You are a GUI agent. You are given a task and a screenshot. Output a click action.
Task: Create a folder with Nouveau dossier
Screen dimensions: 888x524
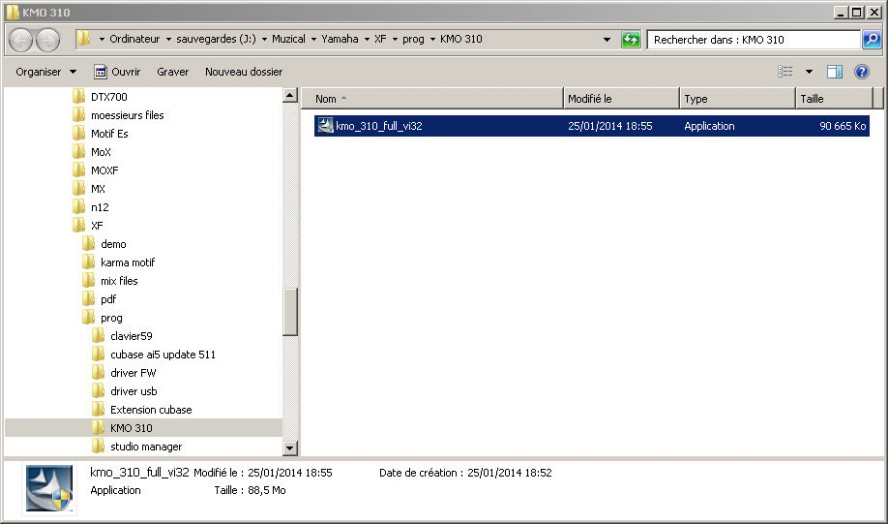[243, 72]
